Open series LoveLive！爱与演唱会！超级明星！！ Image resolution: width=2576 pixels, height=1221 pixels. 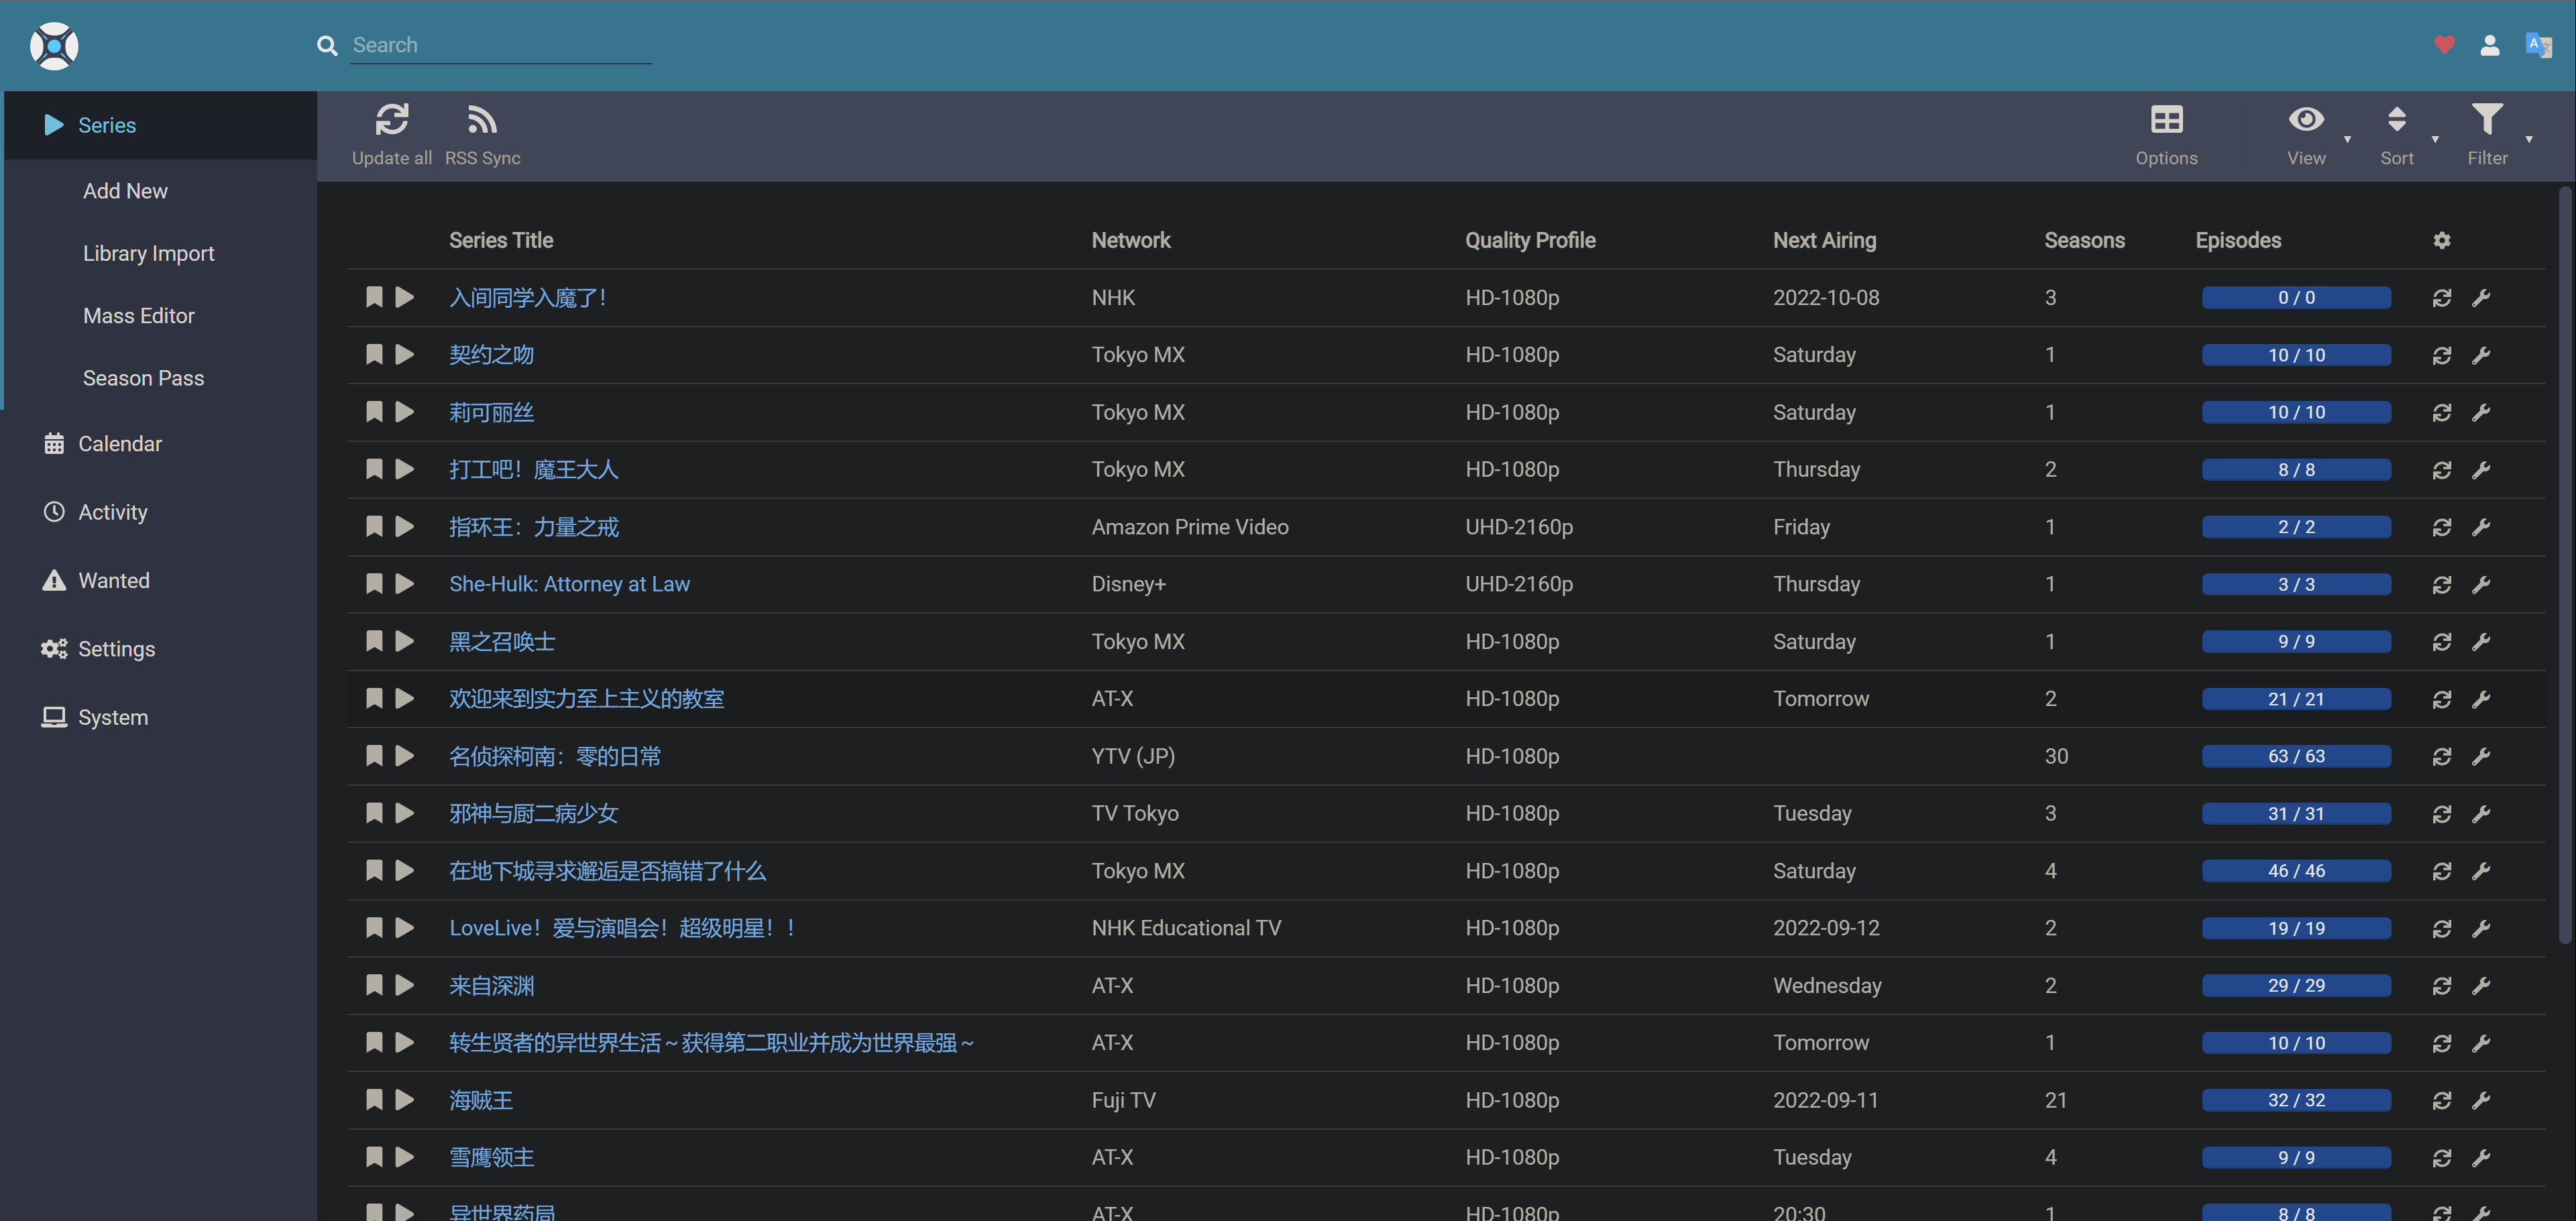[x=623, y=928]
